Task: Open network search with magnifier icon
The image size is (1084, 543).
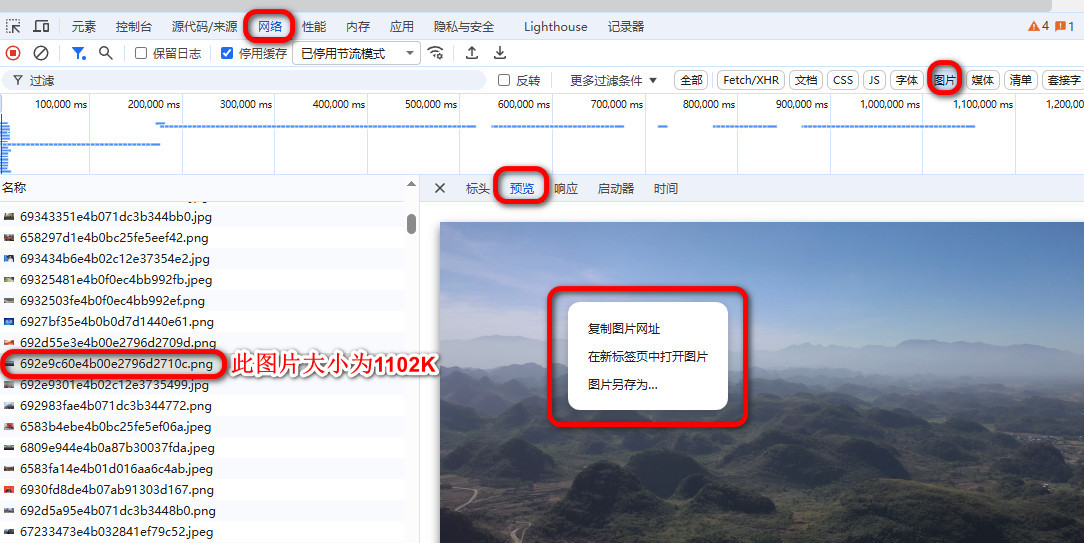Action: 105,53
